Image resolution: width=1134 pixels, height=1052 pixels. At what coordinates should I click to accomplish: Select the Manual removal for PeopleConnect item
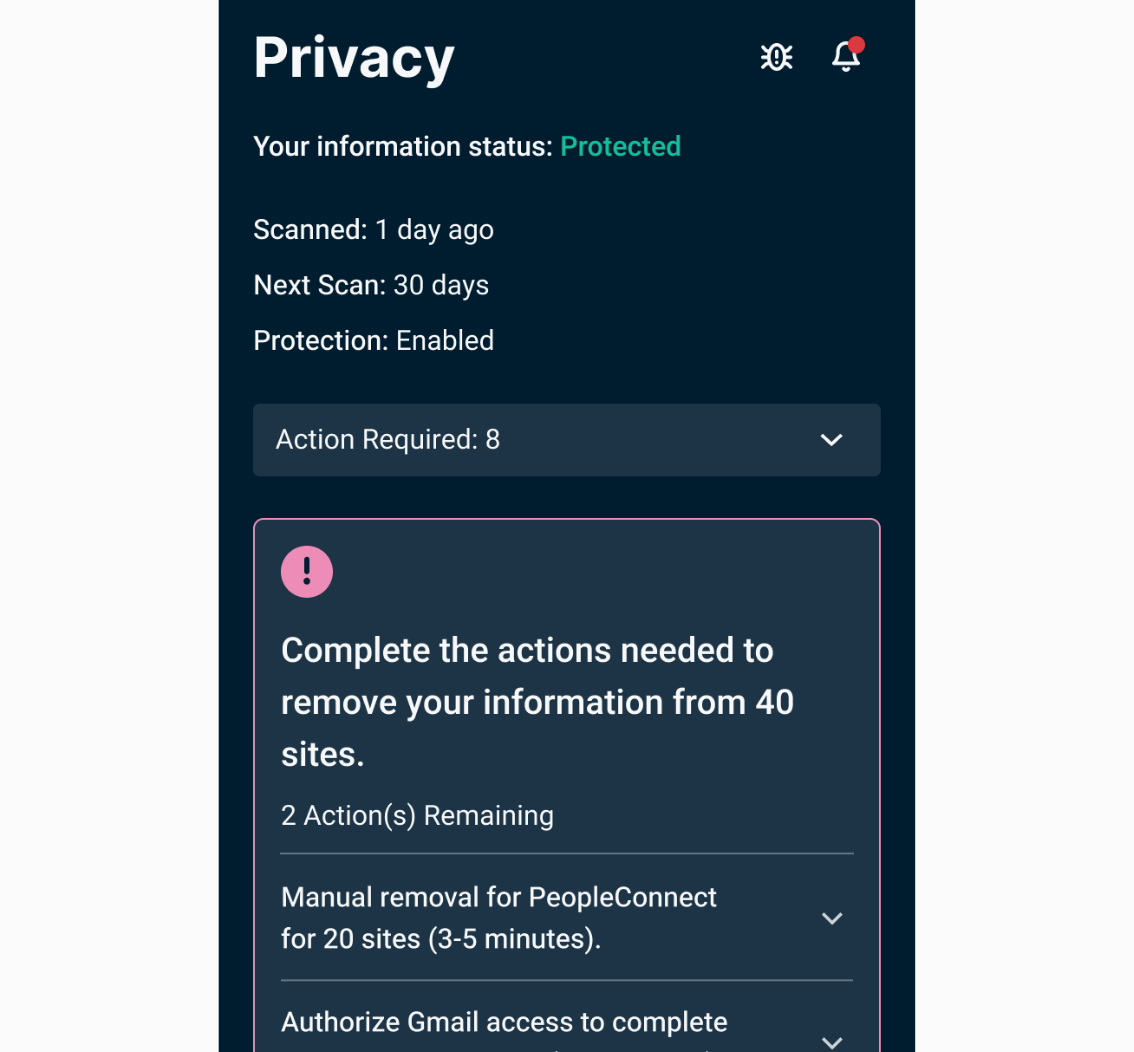[498, 898]
